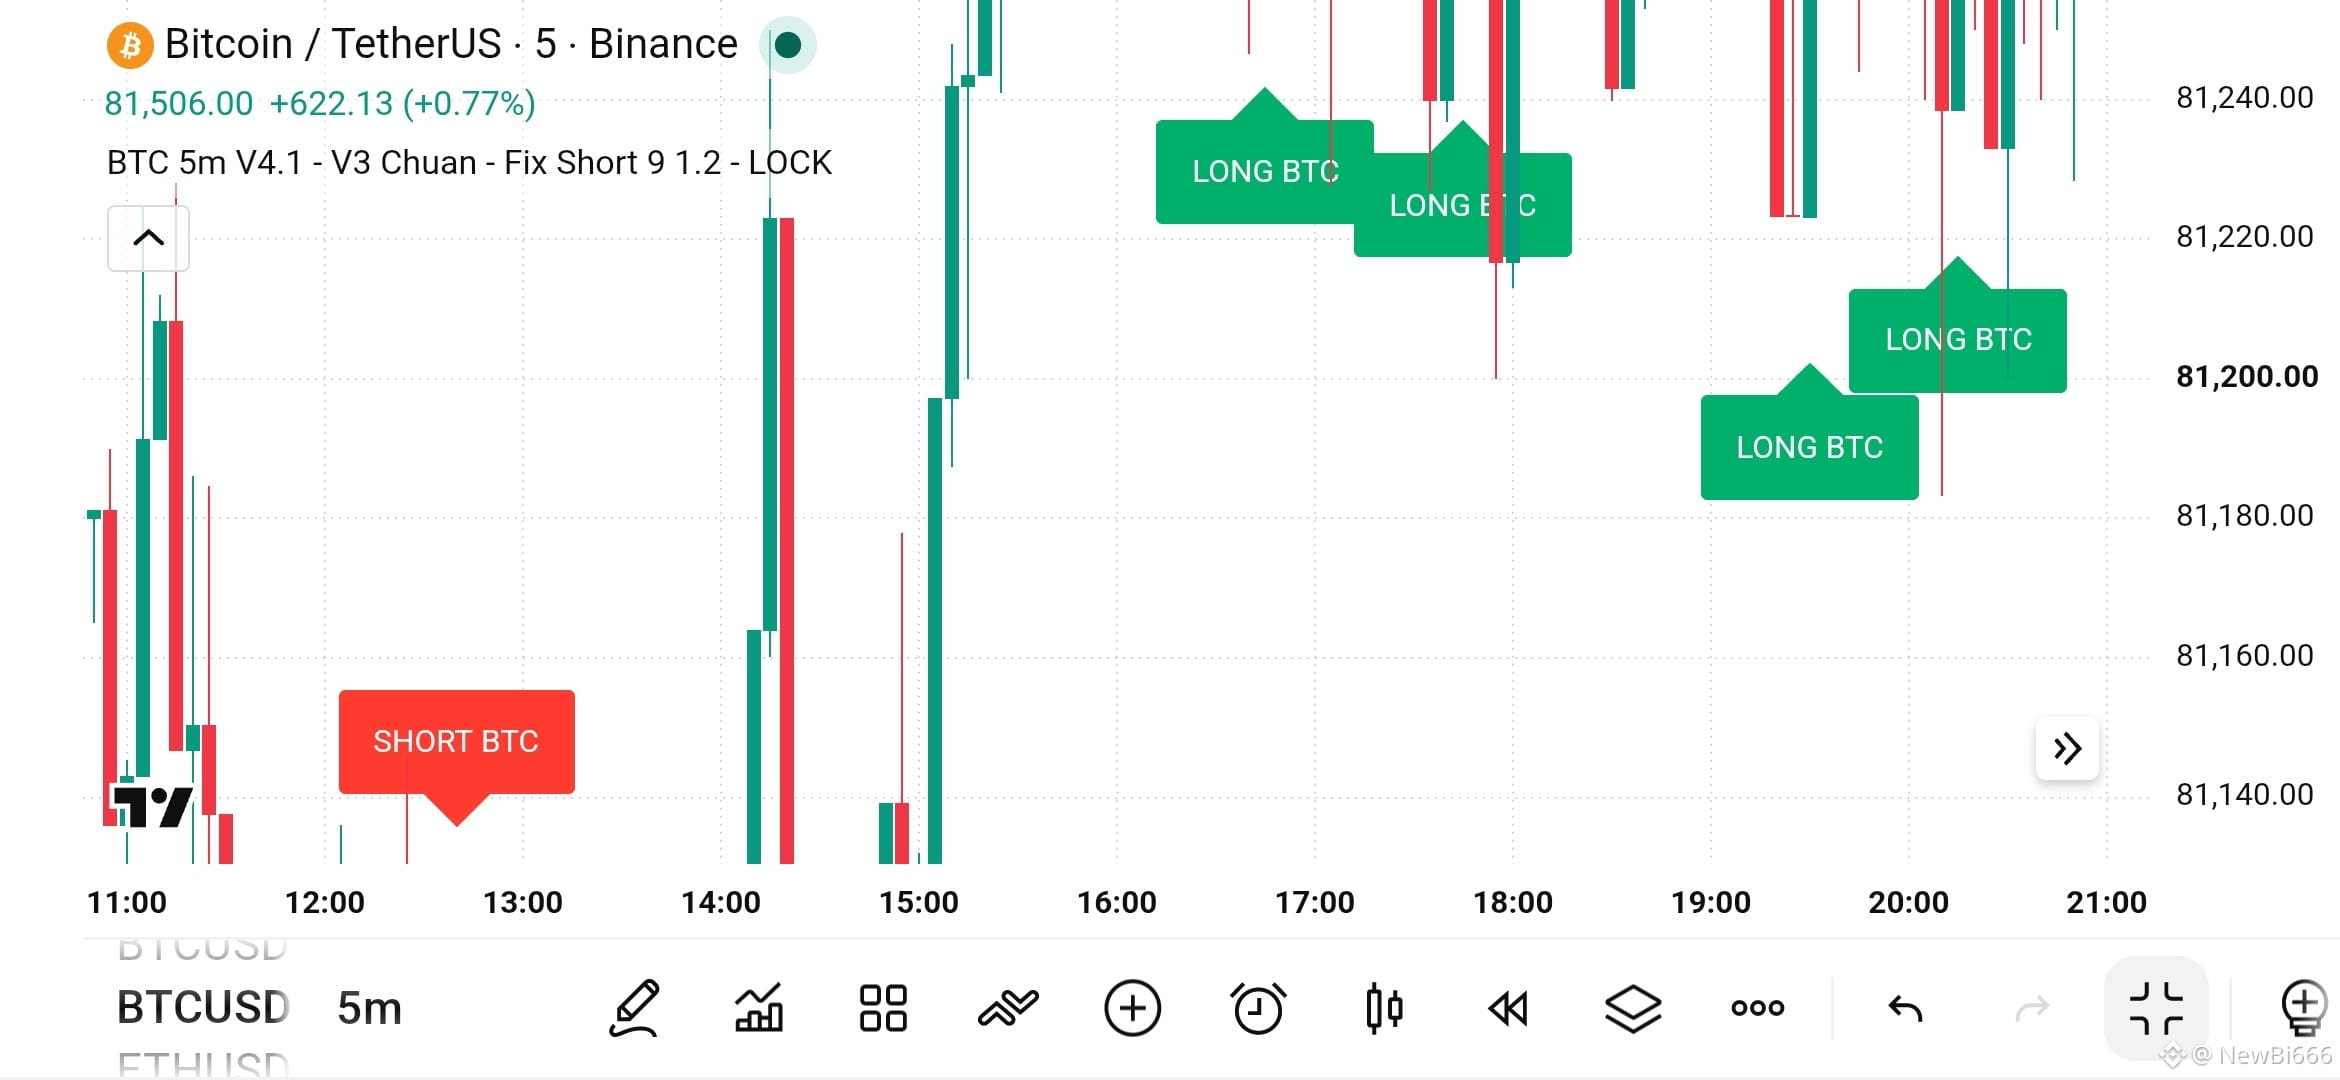Click the green market status dot
This screenshot has height=1080, width=2340.
[788, 45]
